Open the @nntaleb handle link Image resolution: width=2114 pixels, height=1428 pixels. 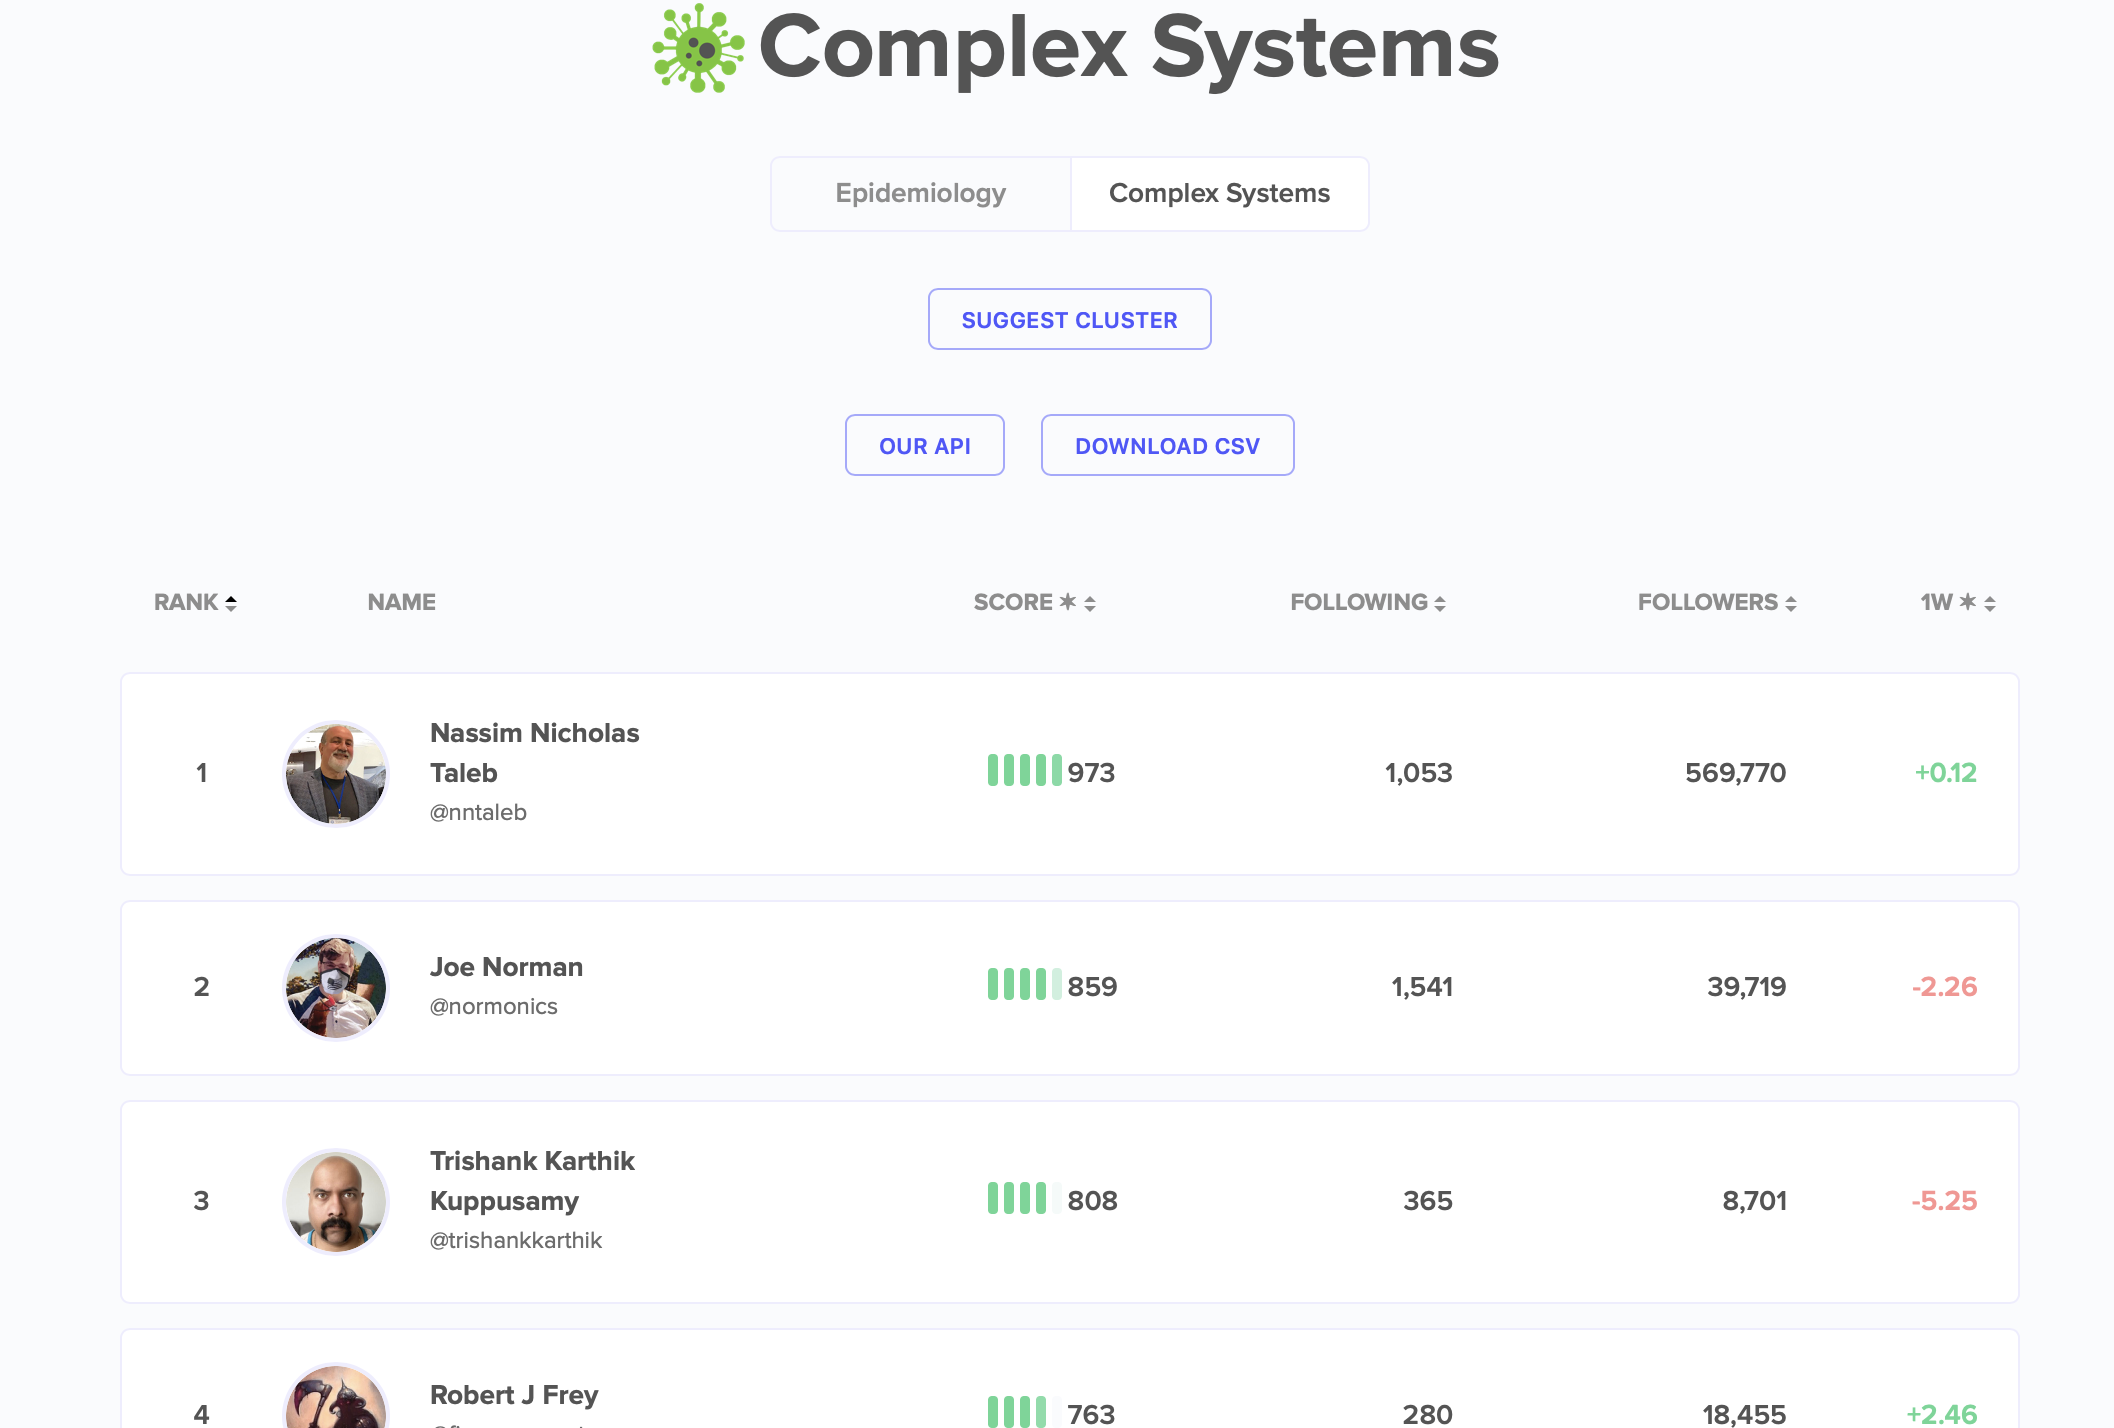pyautogui.click(x=478, y=812)
